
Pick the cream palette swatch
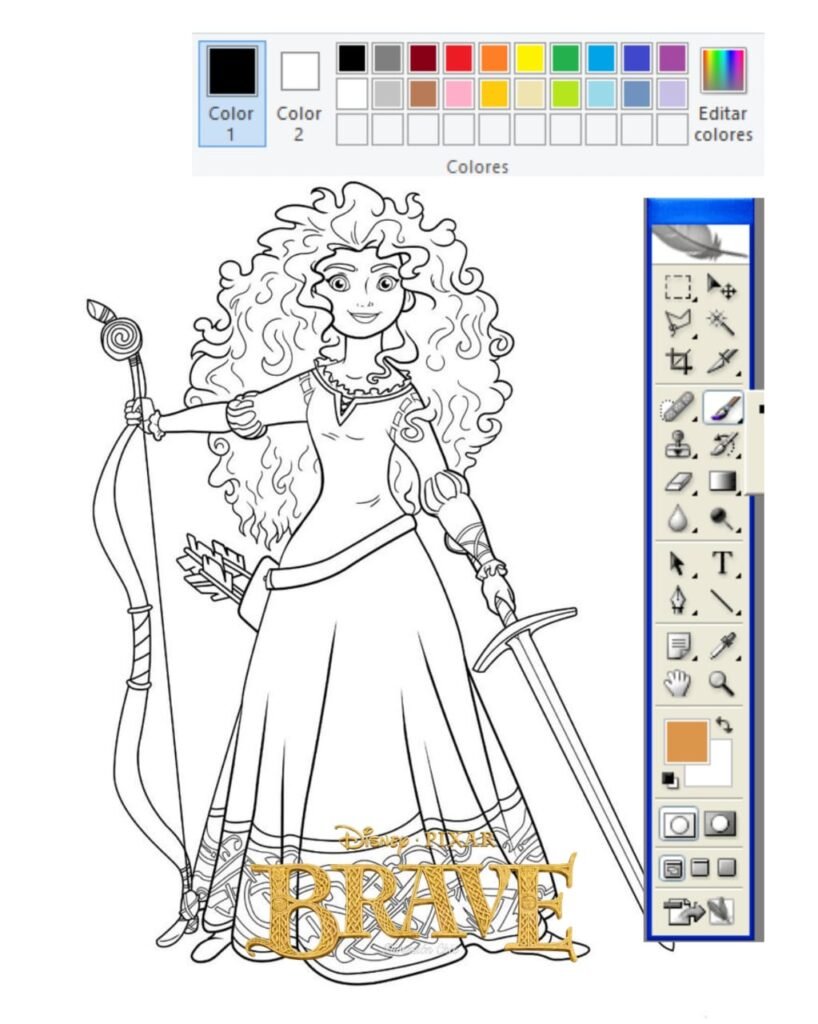(x=530, y=94)
